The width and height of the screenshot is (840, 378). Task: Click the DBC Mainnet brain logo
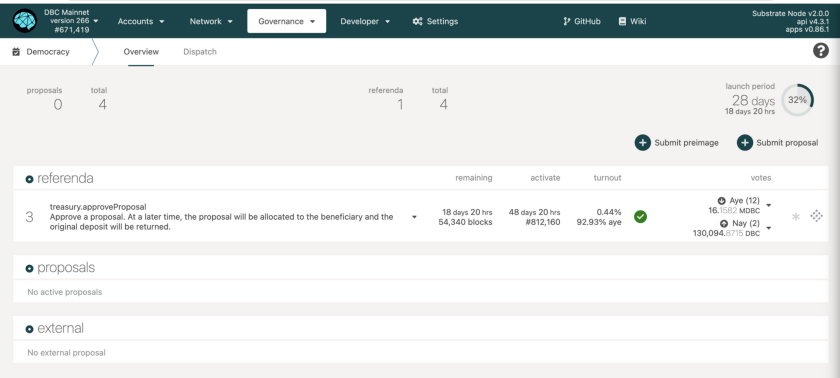tap(25, 21)
